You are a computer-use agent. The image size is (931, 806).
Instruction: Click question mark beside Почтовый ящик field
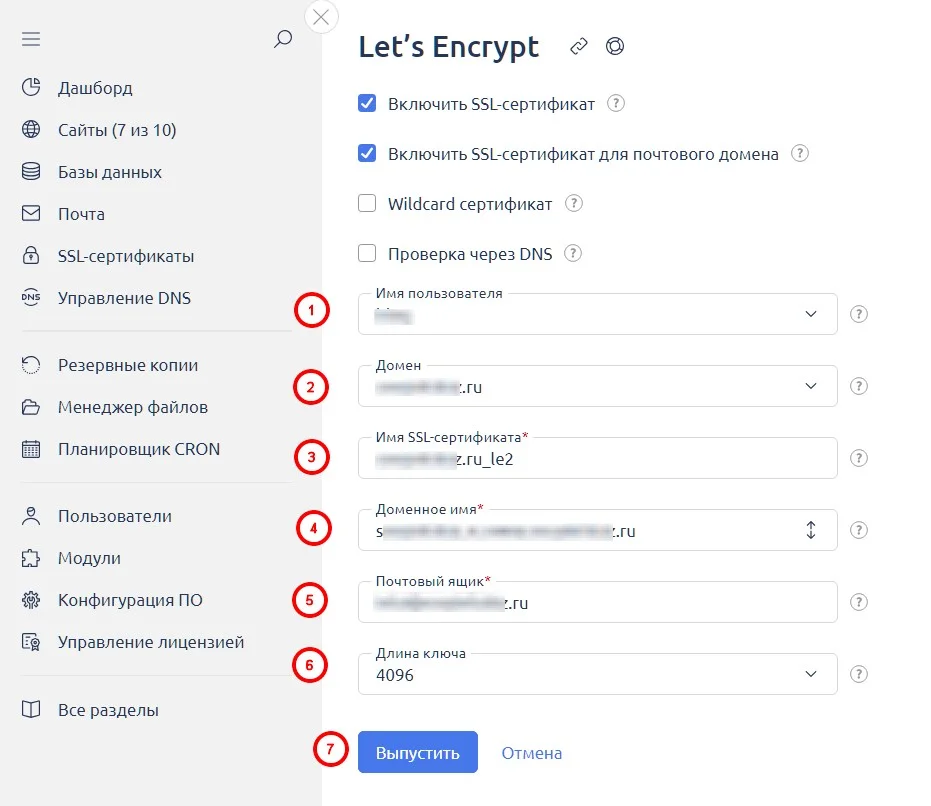[859, 602]
